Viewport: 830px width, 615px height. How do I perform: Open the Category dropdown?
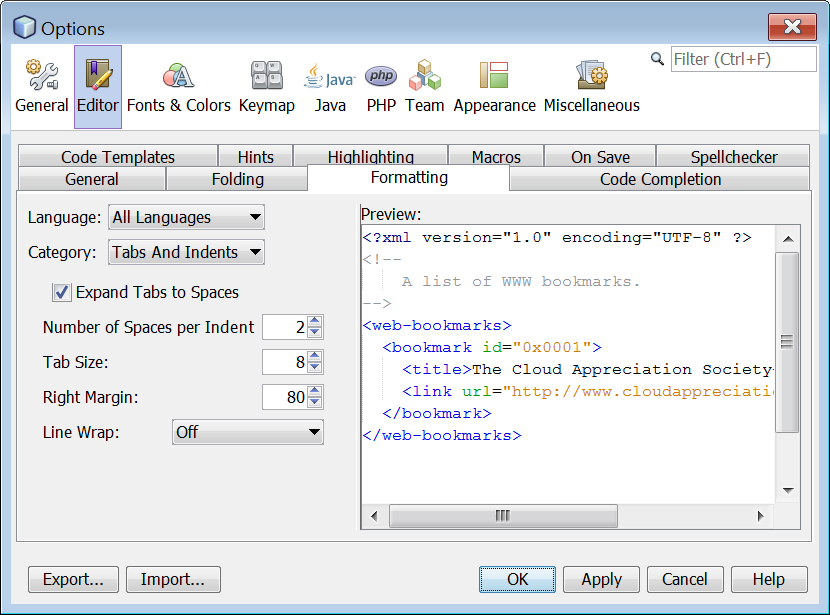pos(186,252)
